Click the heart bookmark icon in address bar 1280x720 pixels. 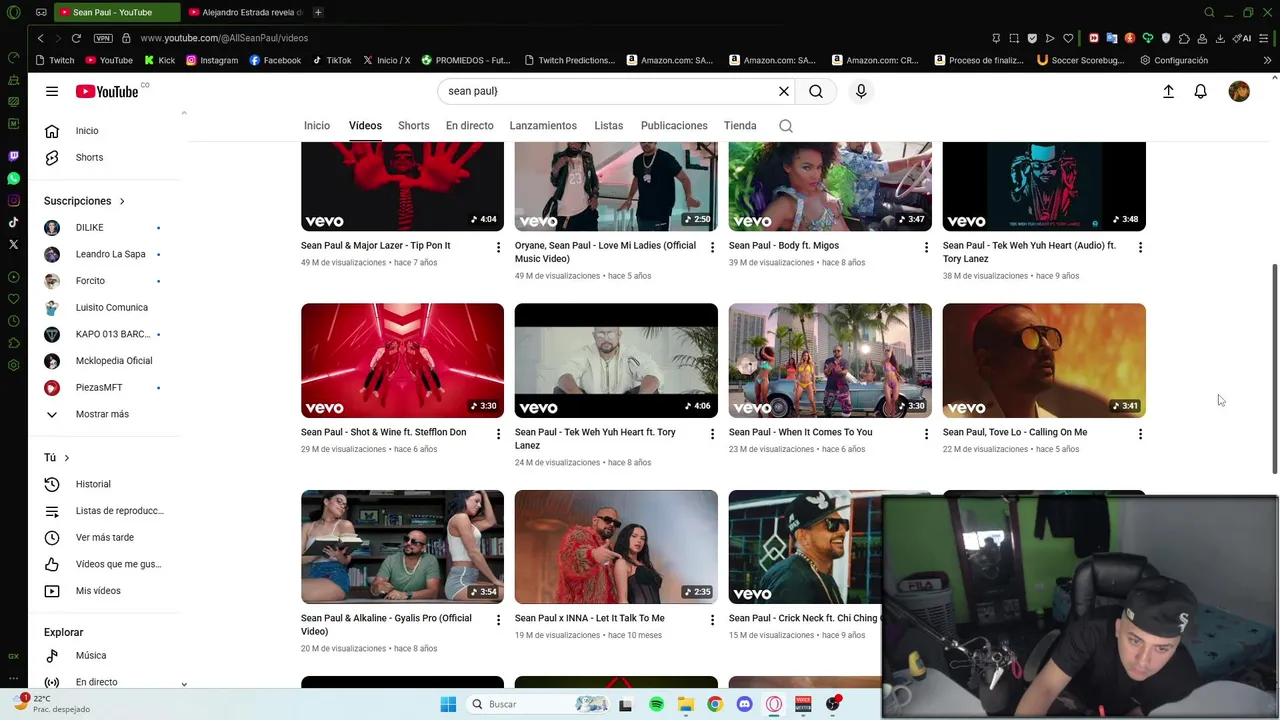[1068, 38]
